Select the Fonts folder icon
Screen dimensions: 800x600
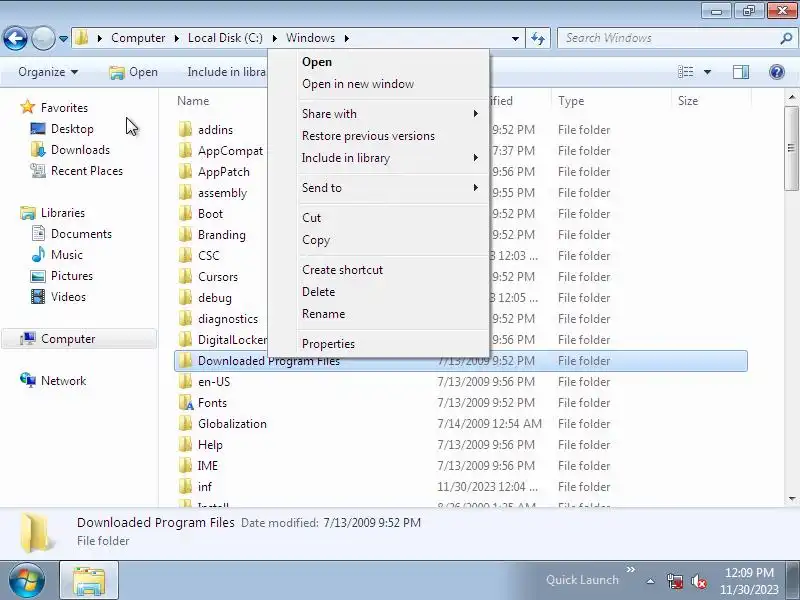(x=186, y=403)
